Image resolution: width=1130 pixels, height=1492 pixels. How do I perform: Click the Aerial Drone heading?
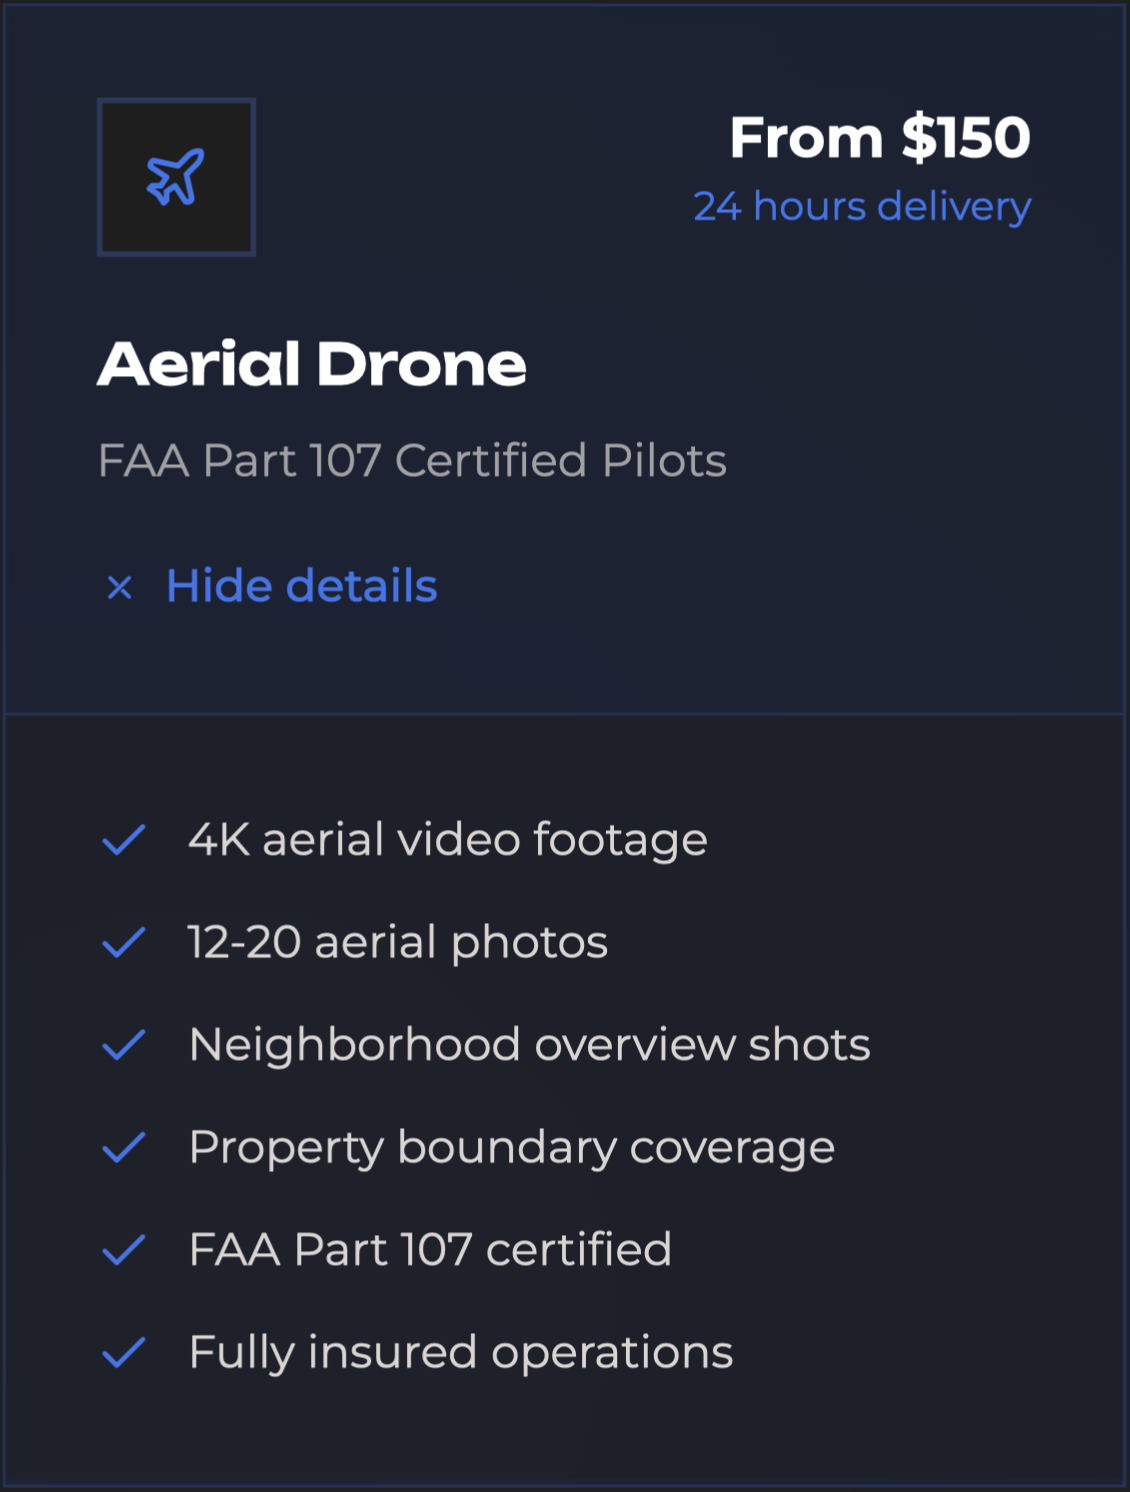(x=312, y=364)
